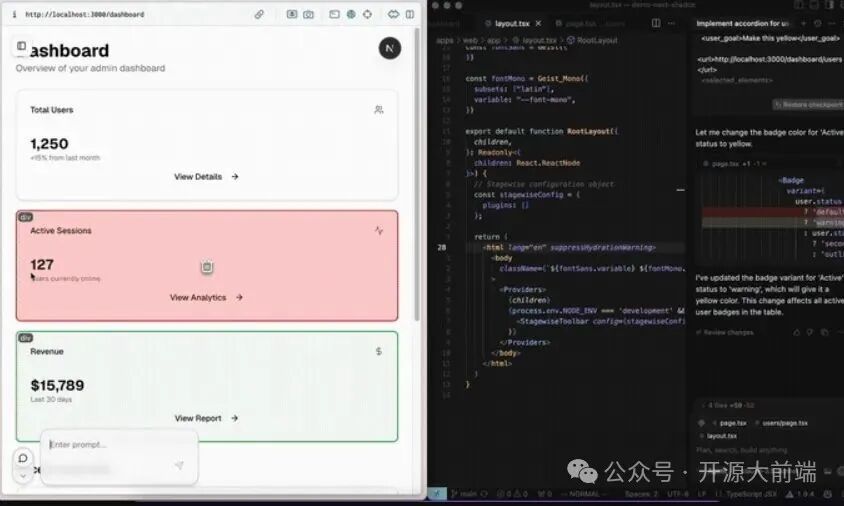Click the split panel icon at the toolbar's right end

[410, 15]
